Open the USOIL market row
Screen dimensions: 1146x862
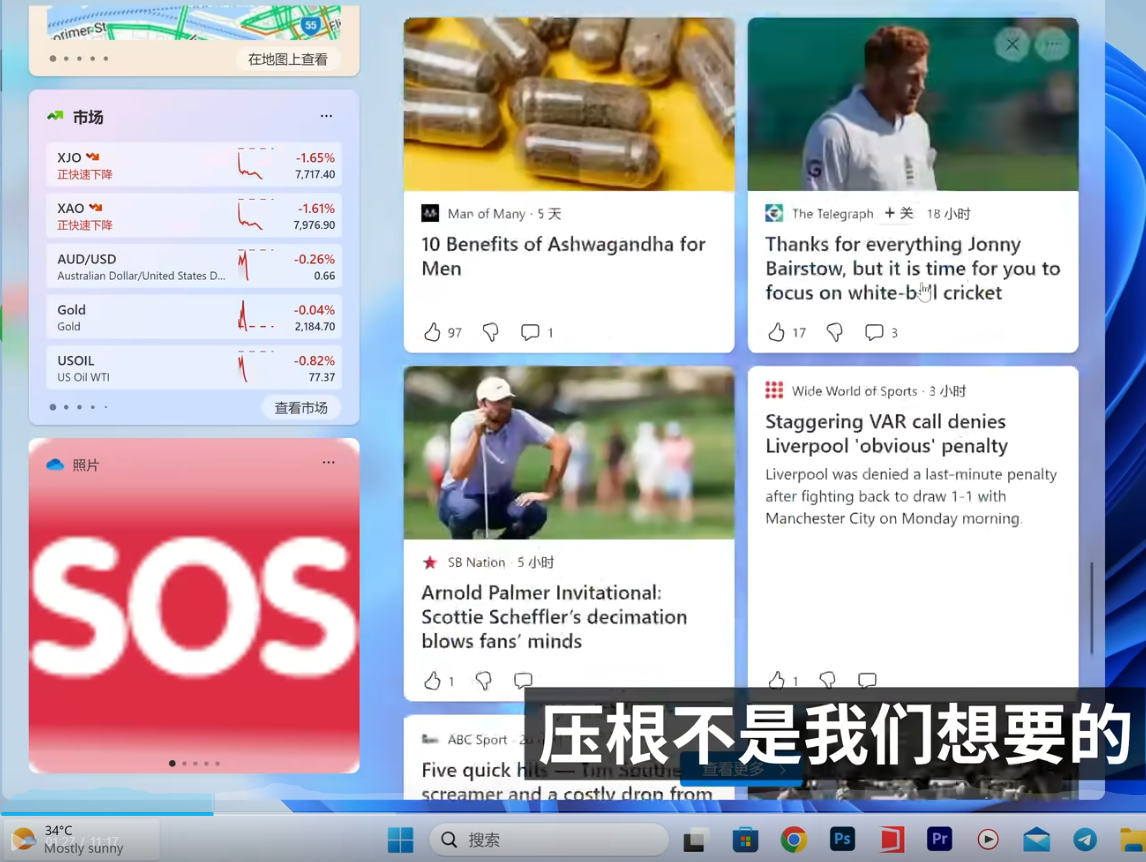(x=194, y=368)
